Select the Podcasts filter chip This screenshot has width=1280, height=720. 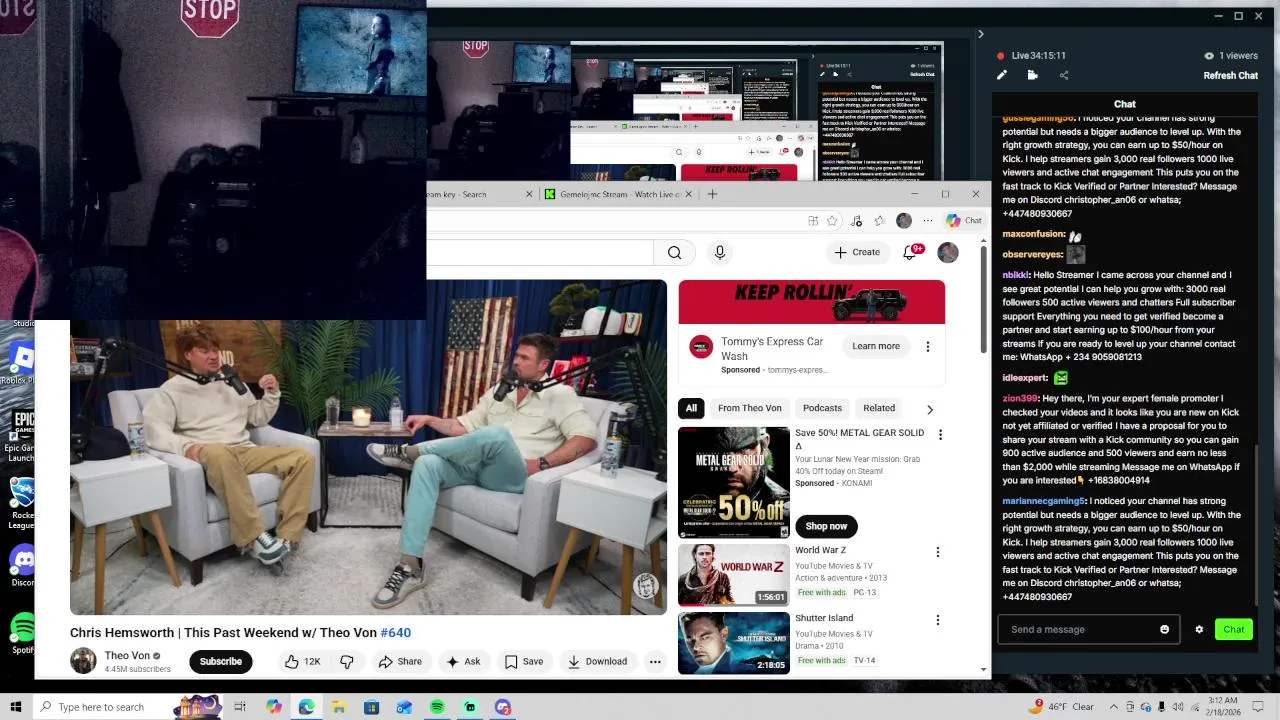pyautogui.click(x=822, y=408)
